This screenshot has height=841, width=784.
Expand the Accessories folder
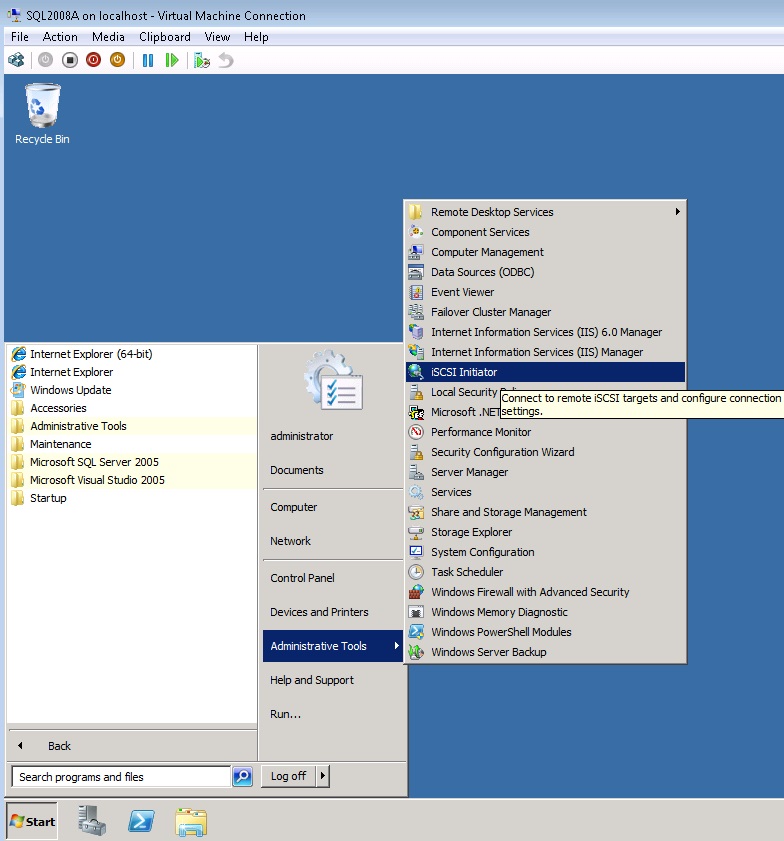(133, 408)
